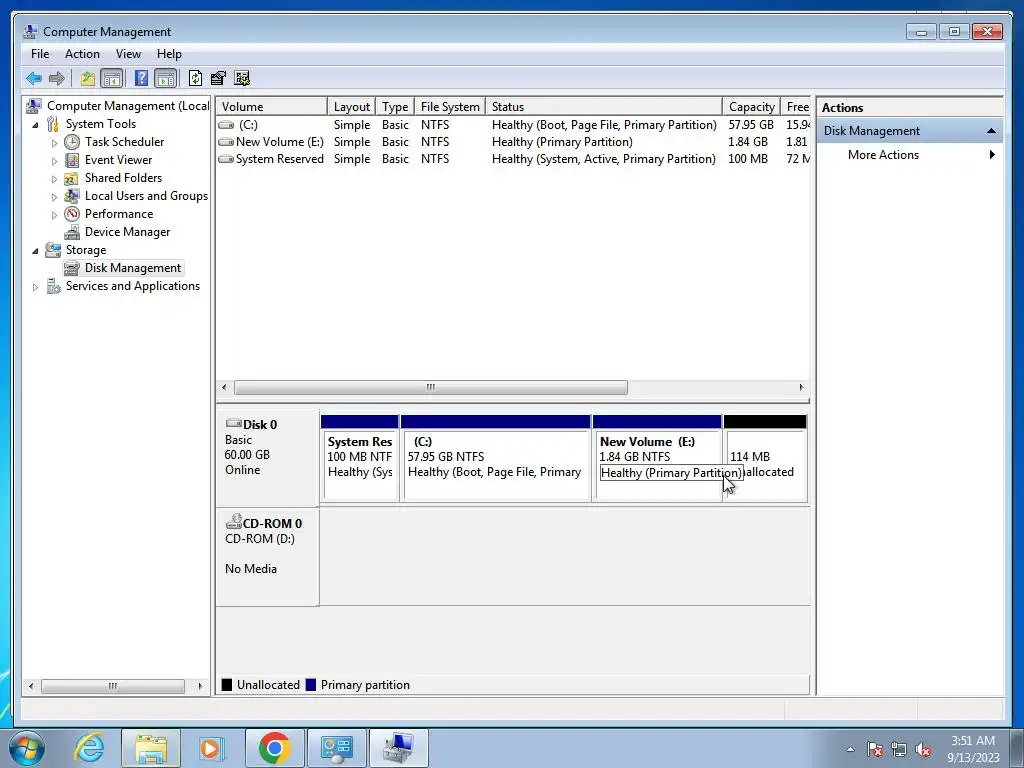Image resolution: width=1024 pixels, height=768 pixels.
Task: Sort by the File System column header
Action: 449,106
